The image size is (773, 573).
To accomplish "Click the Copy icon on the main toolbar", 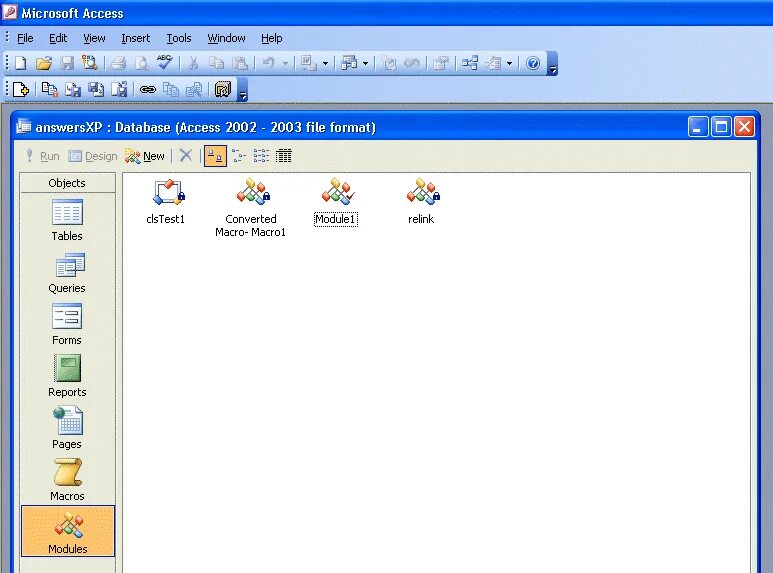I will click(216, 63).
